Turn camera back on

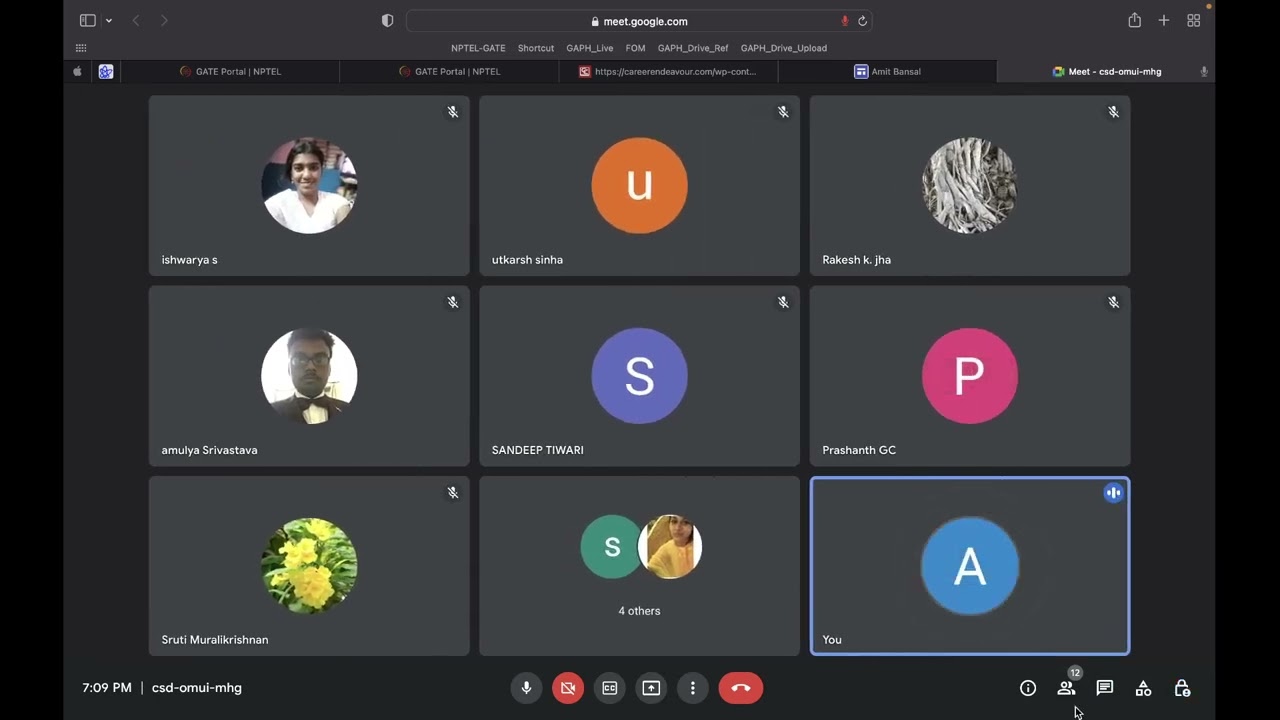pyautogui.click(x=568, y=688)
